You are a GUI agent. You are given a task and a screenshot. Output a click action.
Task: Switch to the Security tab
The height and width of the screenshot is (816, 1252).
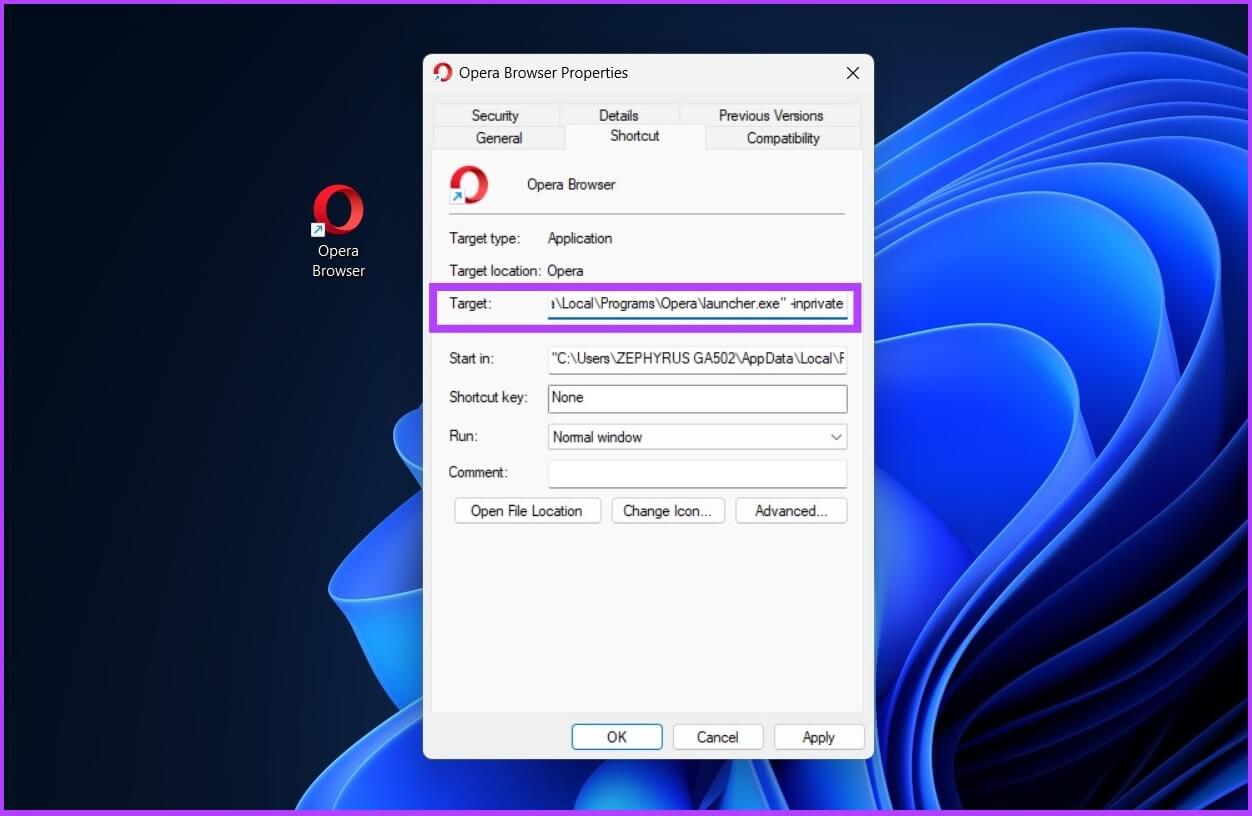495,115
